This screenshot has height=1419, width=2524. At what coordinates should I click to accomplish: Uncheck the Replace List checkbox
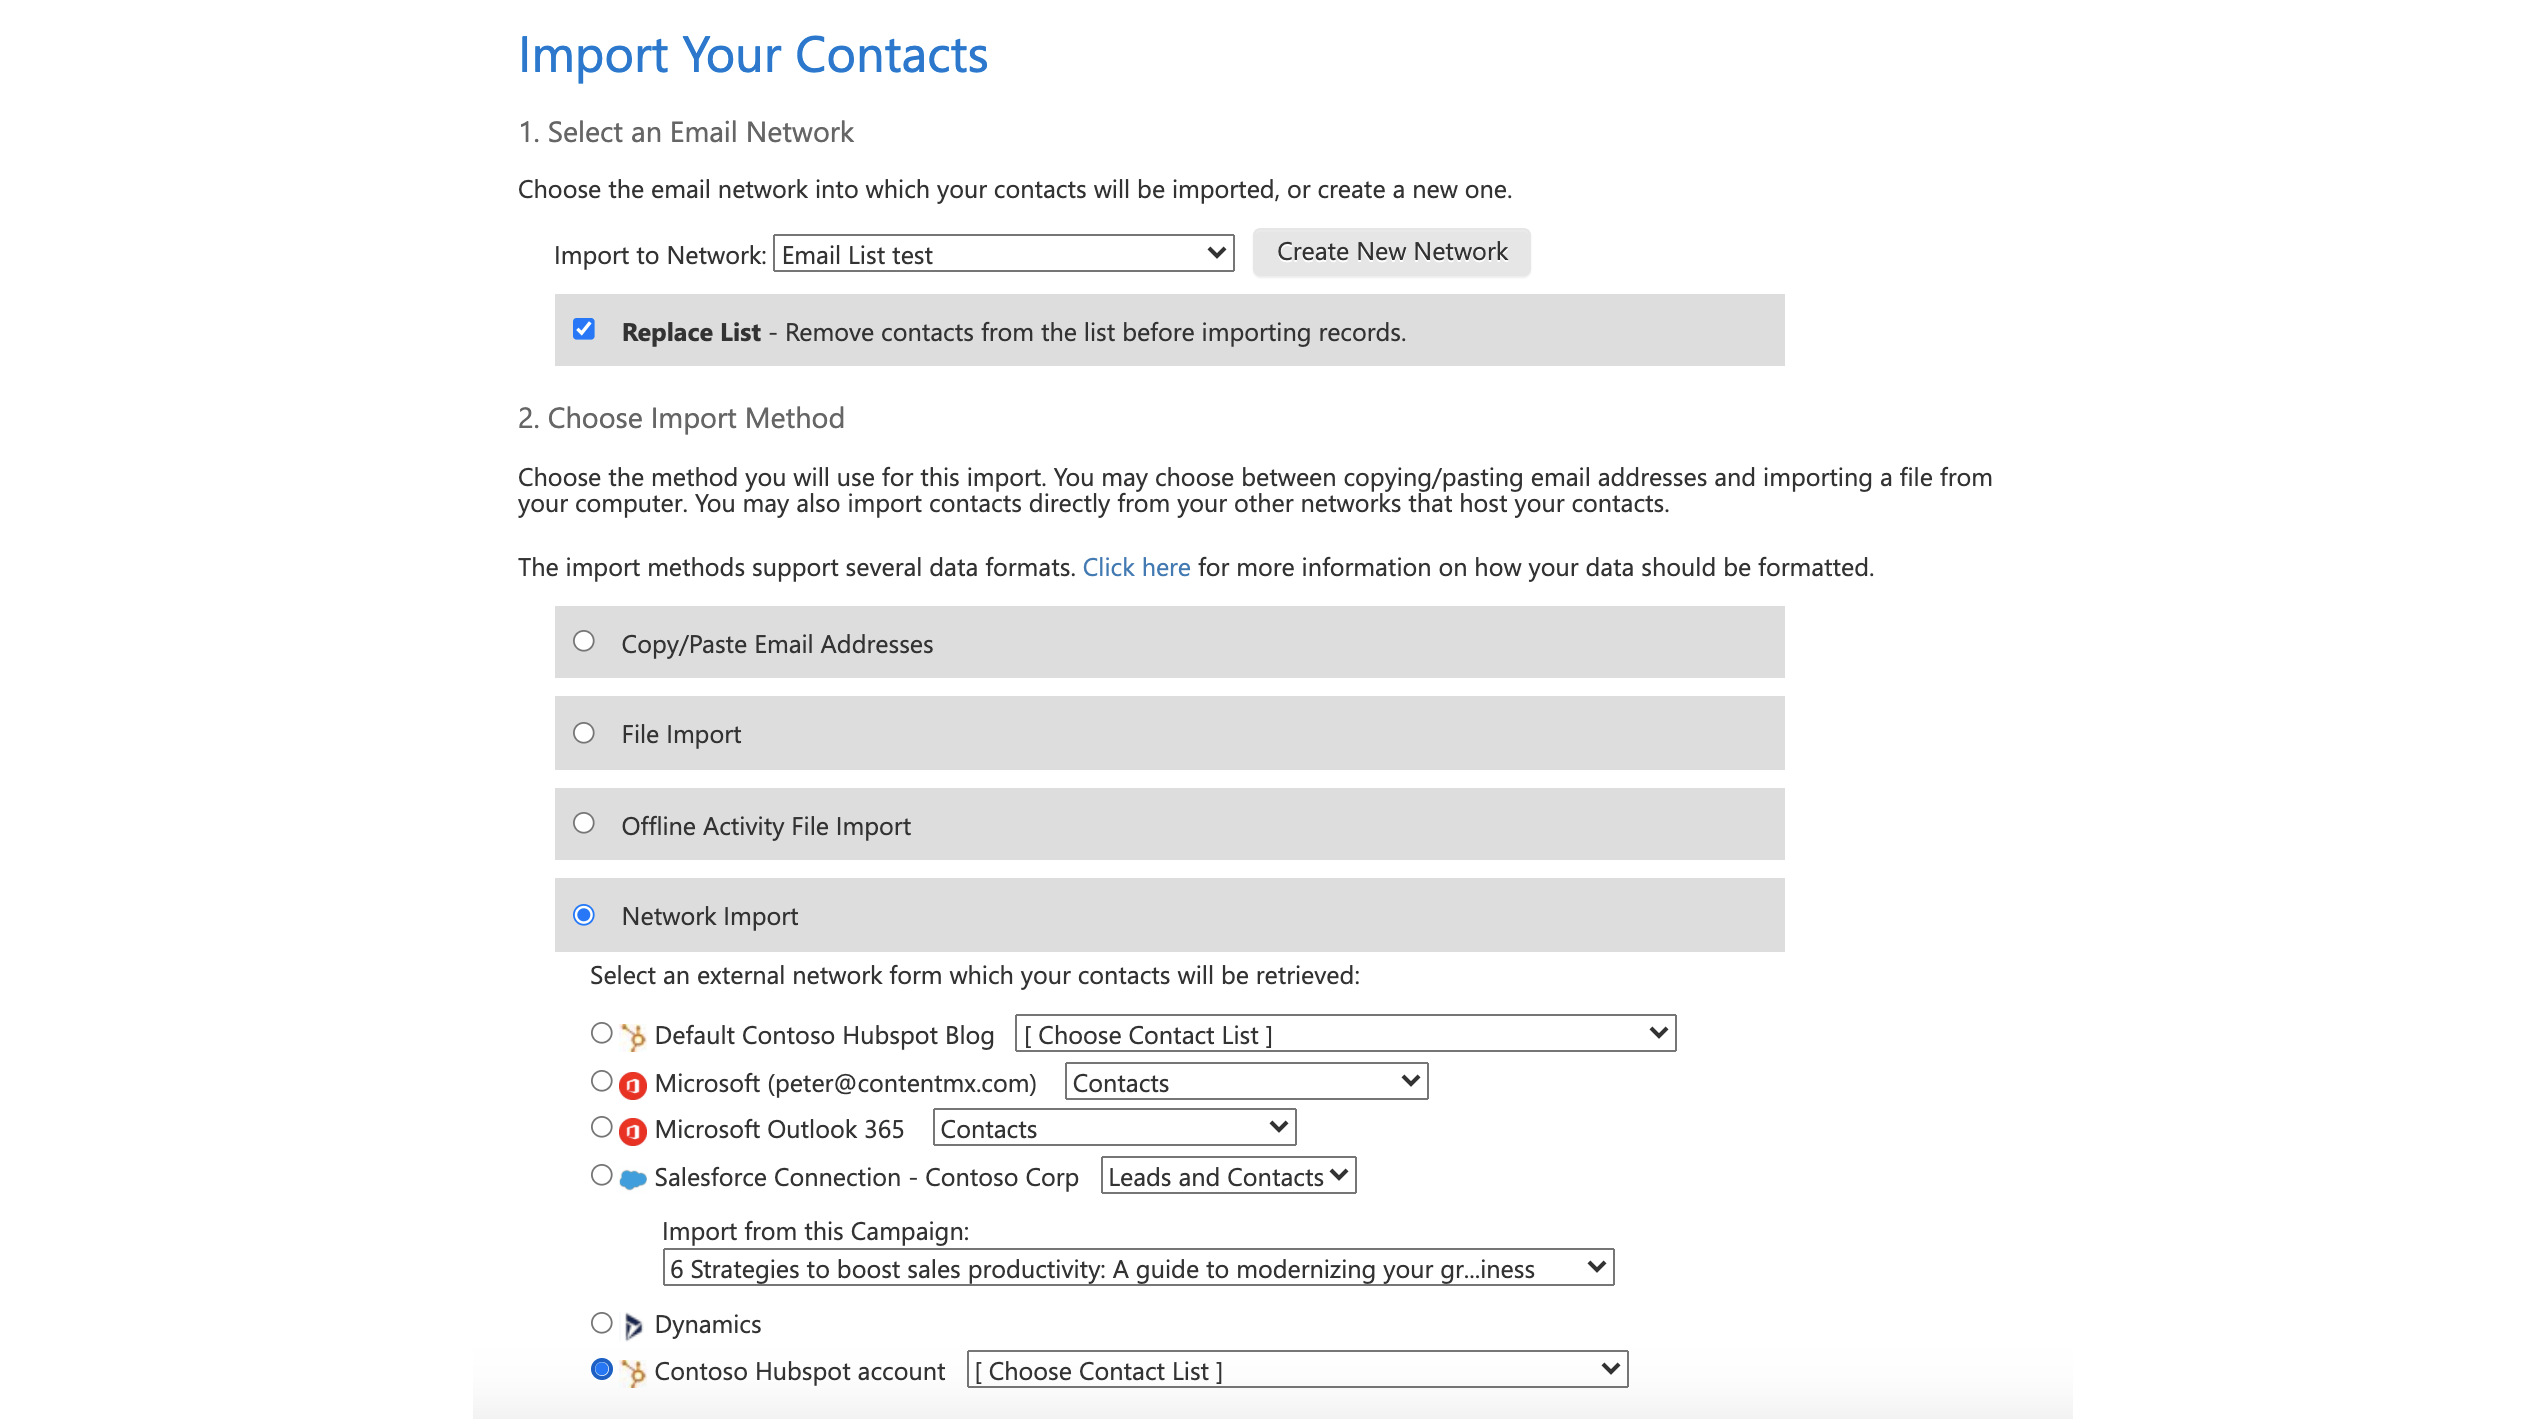click(585, 328)
